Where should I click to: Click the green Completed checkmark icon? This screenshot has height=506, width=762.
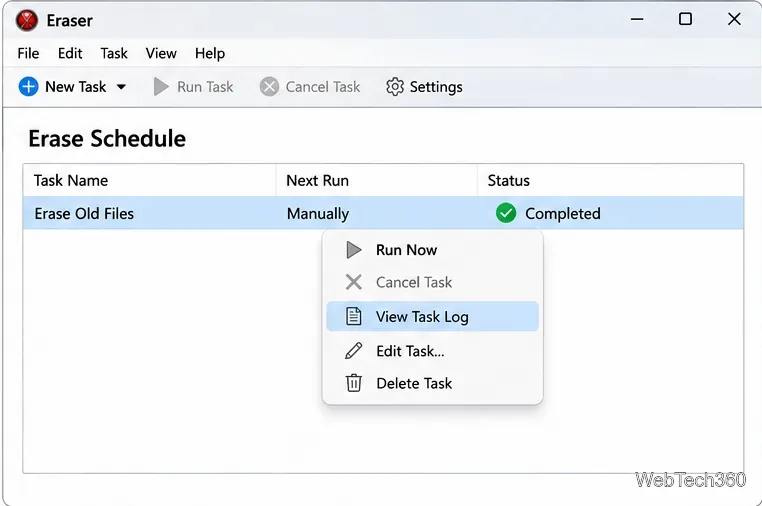(x=506, y=213)
